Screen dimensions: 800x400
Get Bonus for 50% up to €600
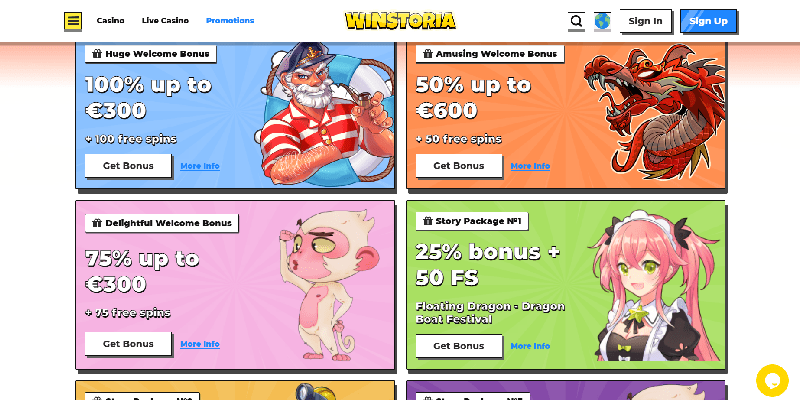click(459, 166)
